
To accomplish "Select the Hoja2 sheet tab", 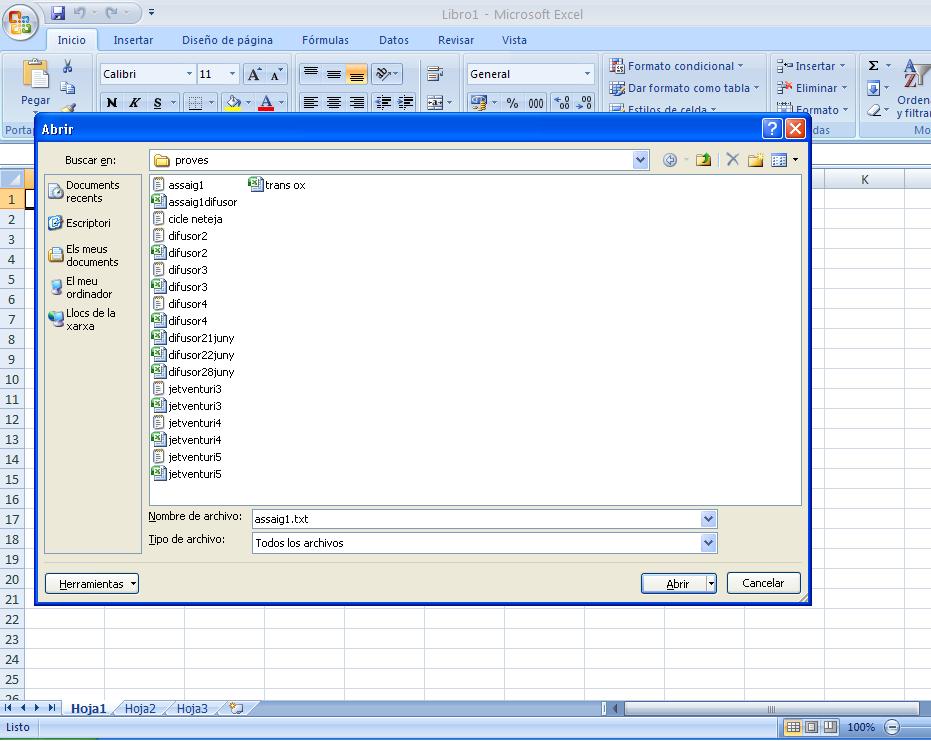I will coord(140,708).
